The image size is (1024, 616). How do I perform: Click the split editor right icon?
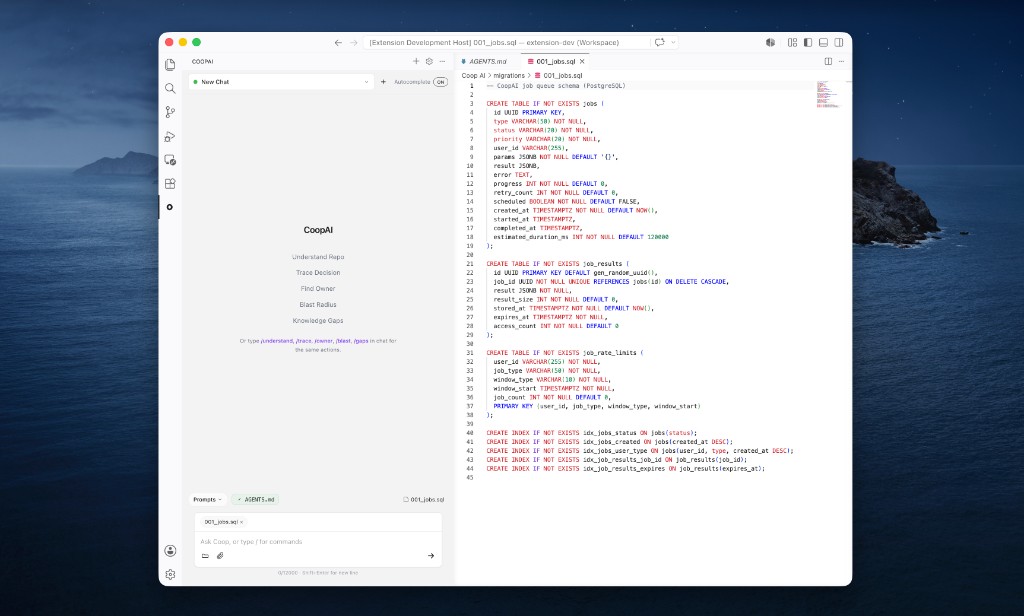click(x=828, y=61)
